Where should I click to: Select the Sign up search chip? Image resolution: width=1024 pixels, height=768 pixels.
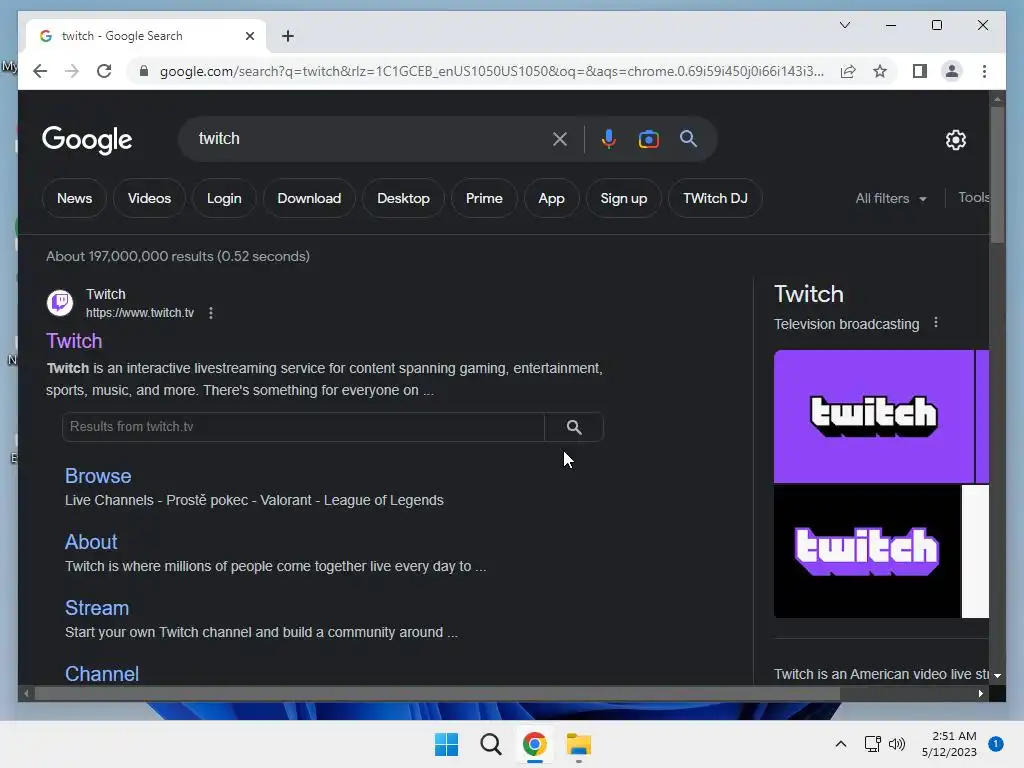pyautogui.click(x=624, y=199)
